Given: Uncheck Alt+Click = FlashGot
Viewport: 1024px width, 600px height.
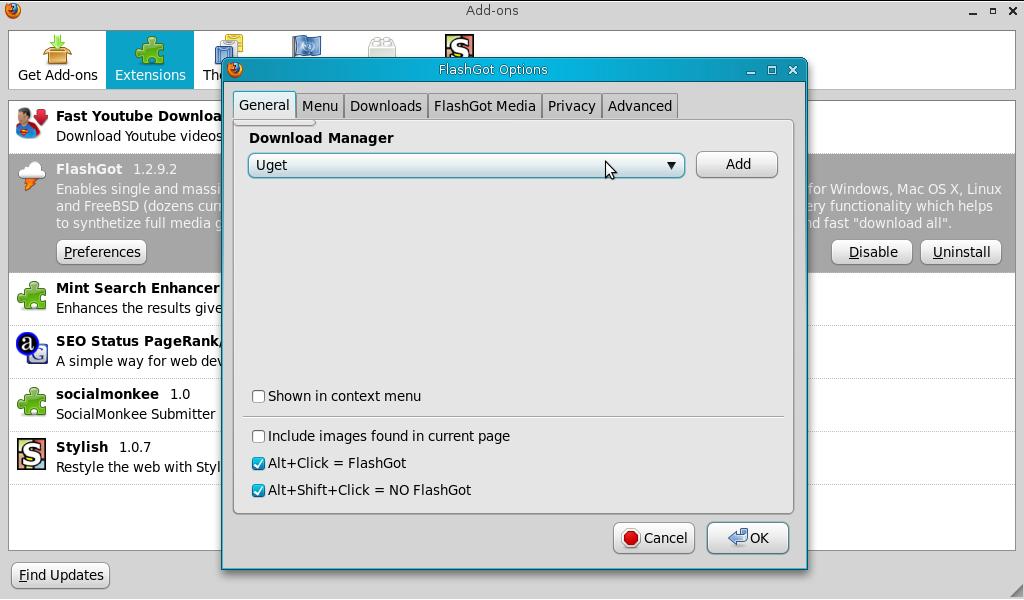Looking at the screenshot, I should point(258,463).
